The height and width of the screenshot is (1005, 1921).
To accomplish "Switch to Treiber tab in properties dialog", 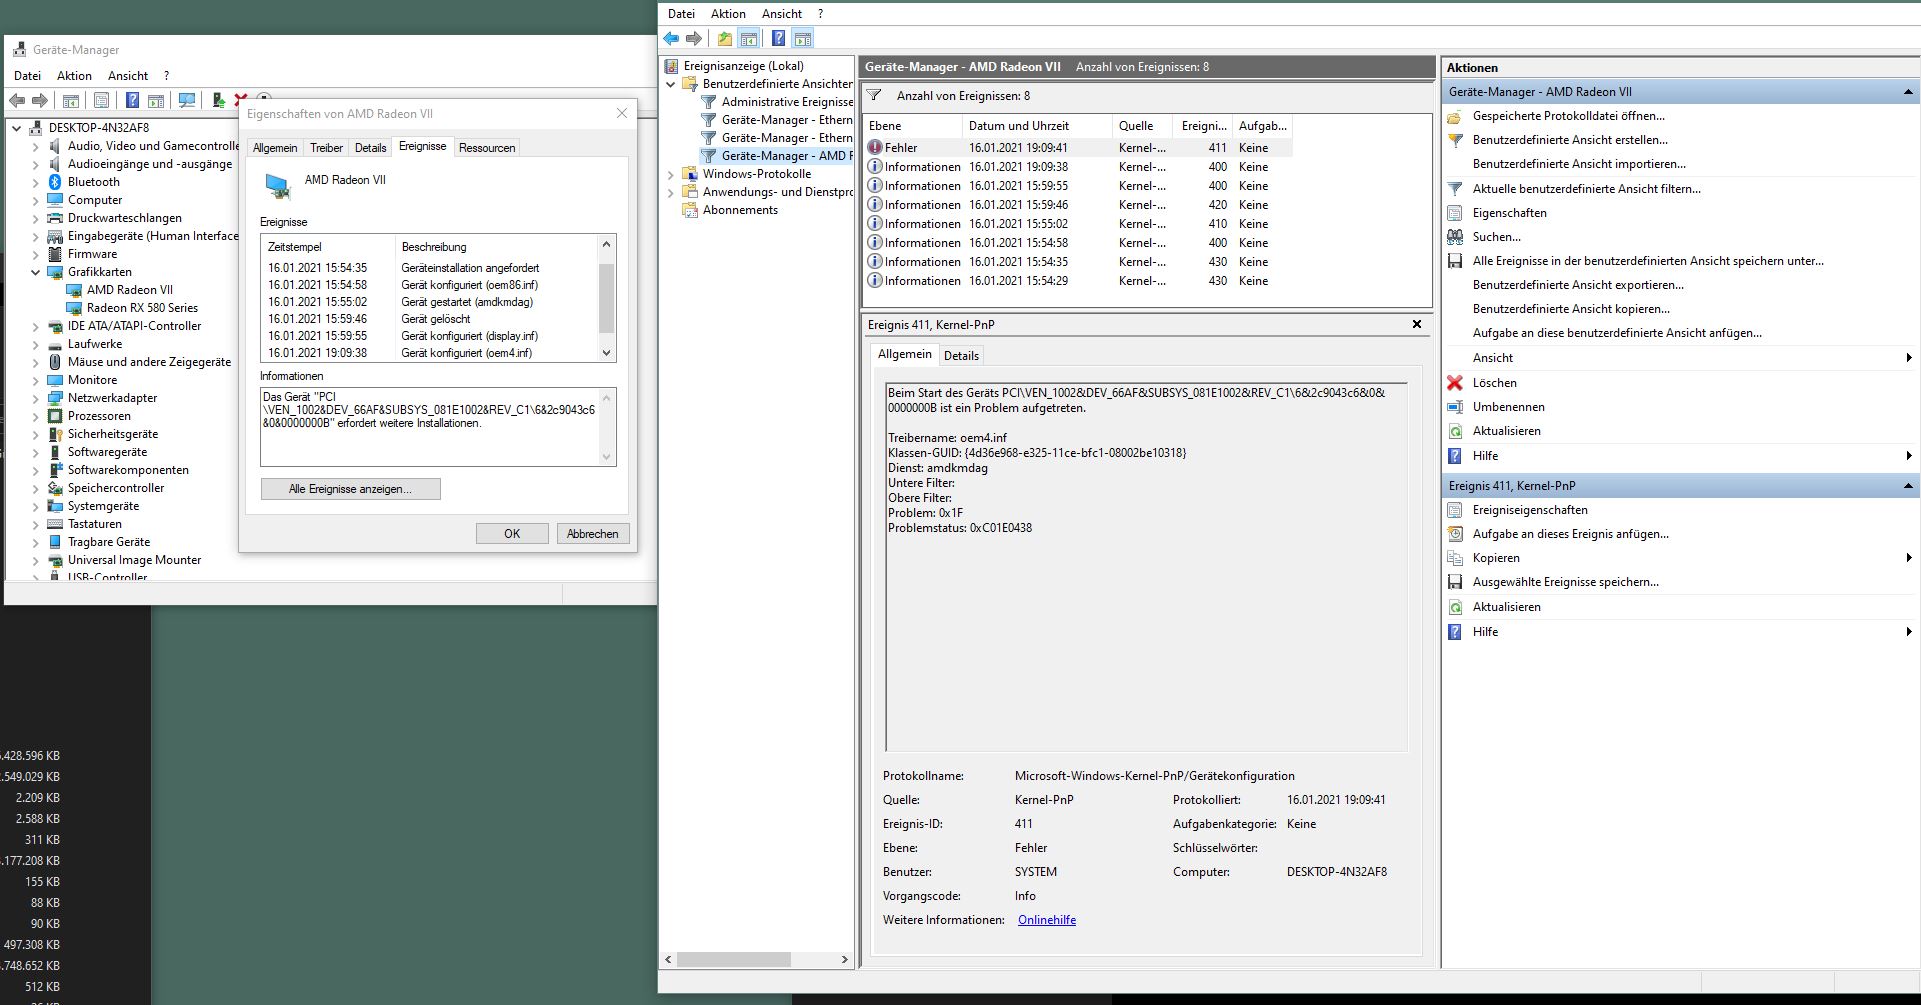I will (x=326, y=148).
